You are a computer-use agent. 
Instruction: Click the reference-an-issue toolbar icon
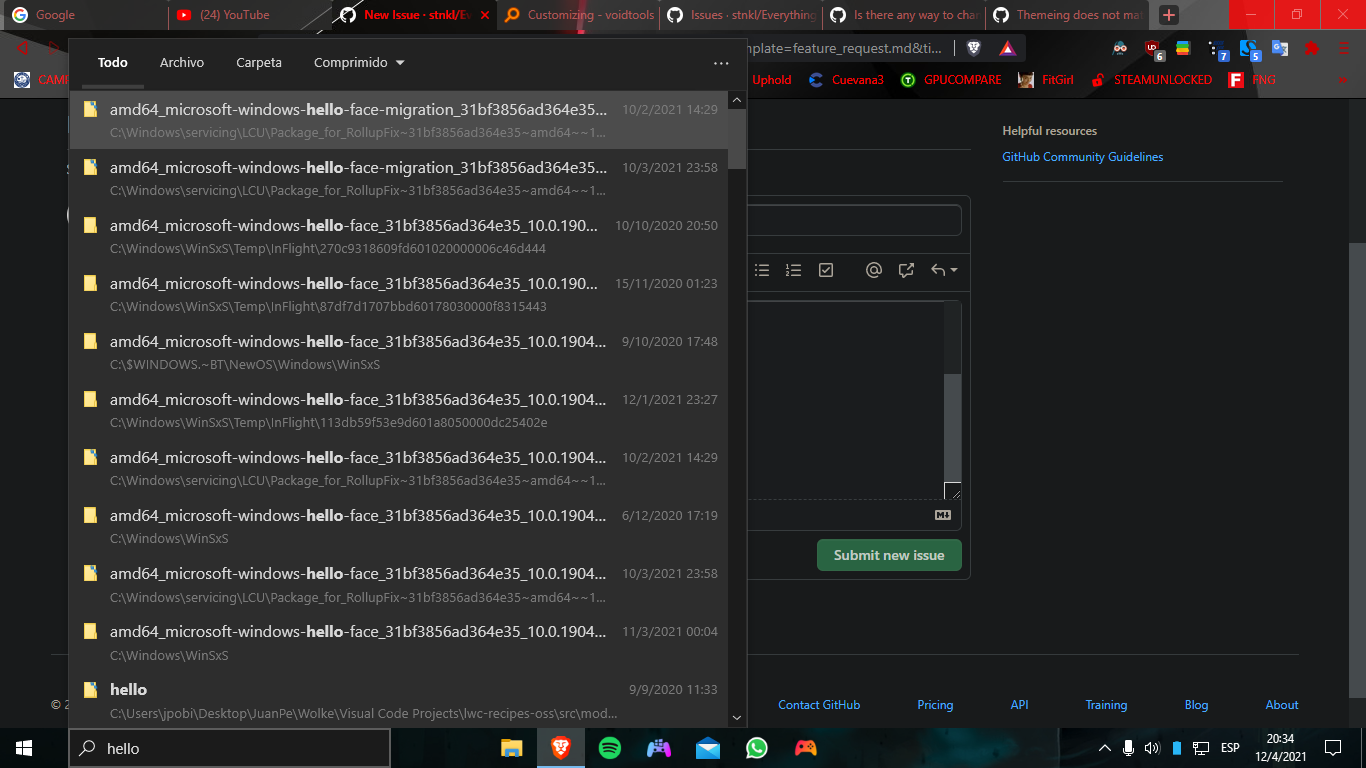(906, 270)
